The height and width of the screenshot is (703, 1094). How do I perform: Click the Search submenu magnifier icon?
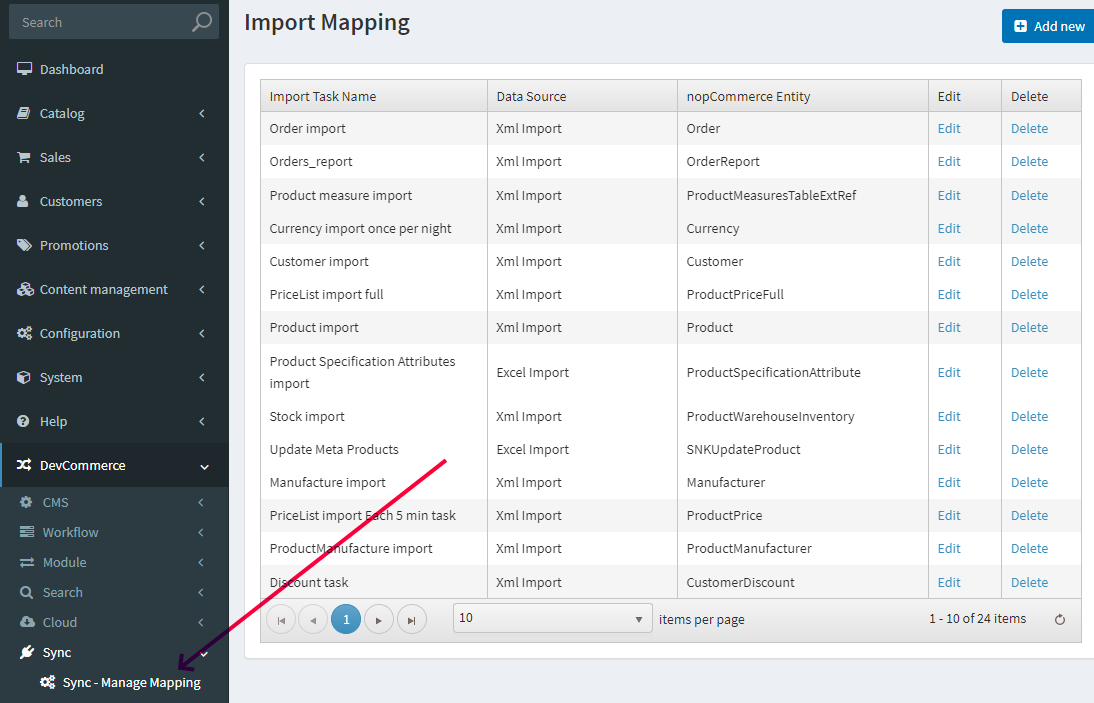click(x=27, y=592)
